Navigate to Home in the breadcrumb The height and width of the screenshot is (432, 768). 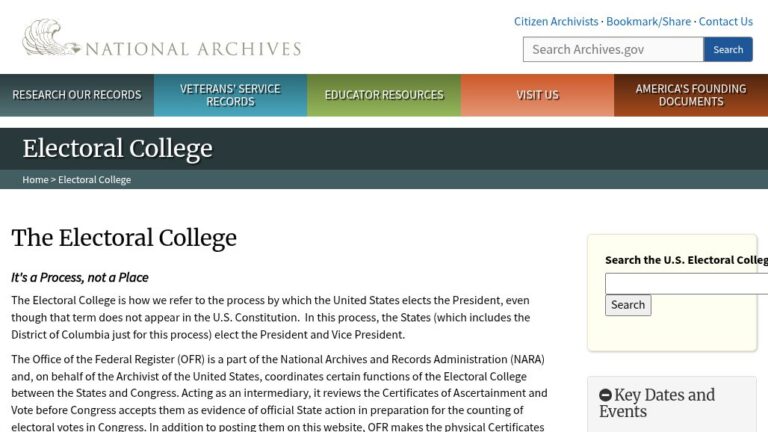[35, 180]
